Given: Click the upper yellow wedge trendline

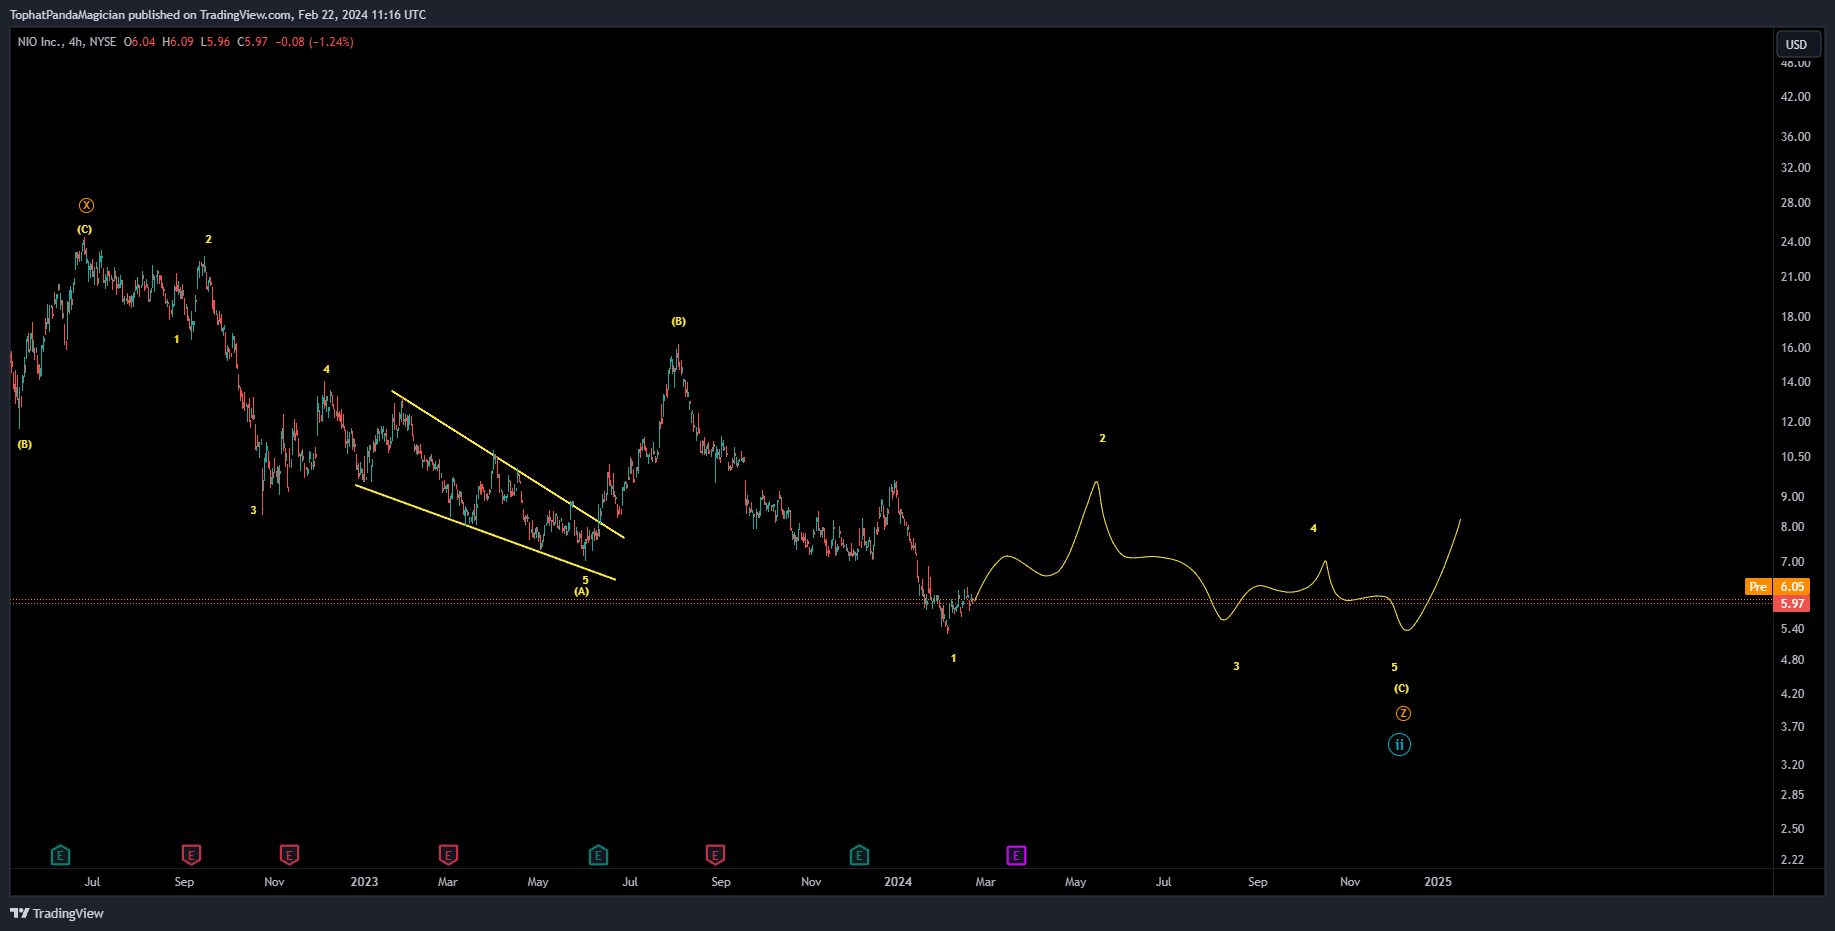Looking at the screenshot, I should (508, 464).
